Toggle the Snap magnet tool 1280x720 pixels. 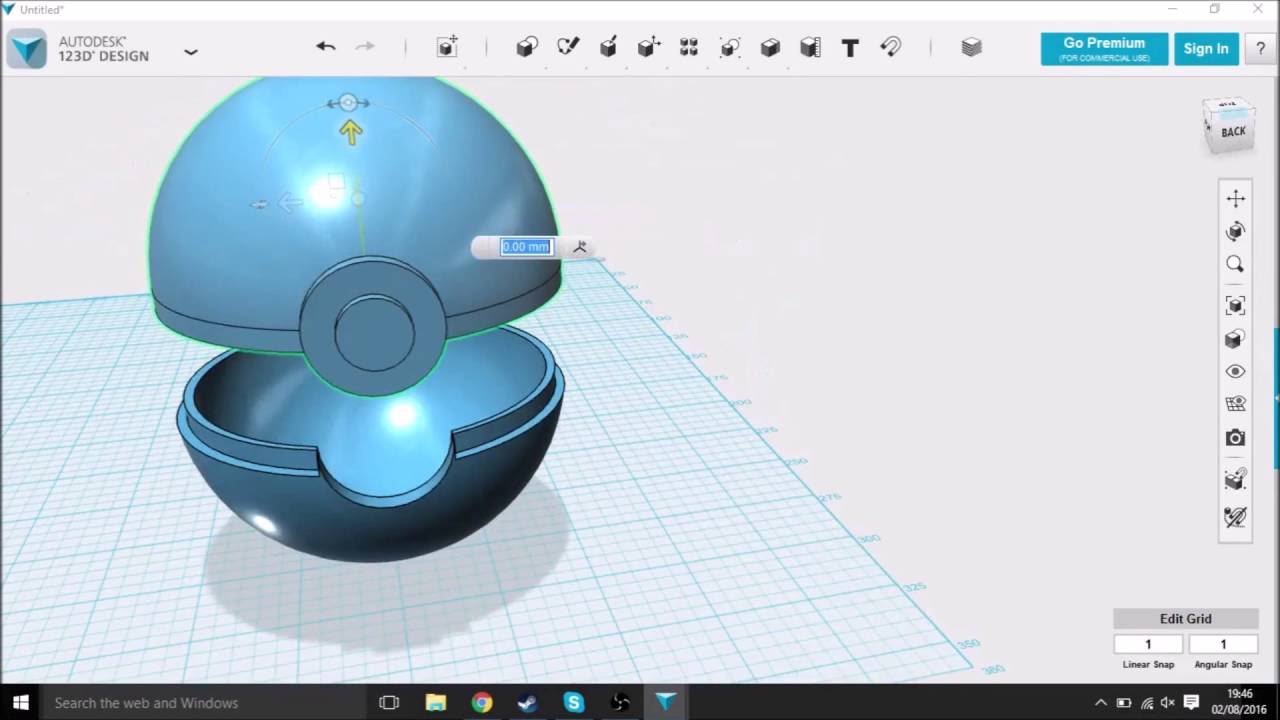890,47
